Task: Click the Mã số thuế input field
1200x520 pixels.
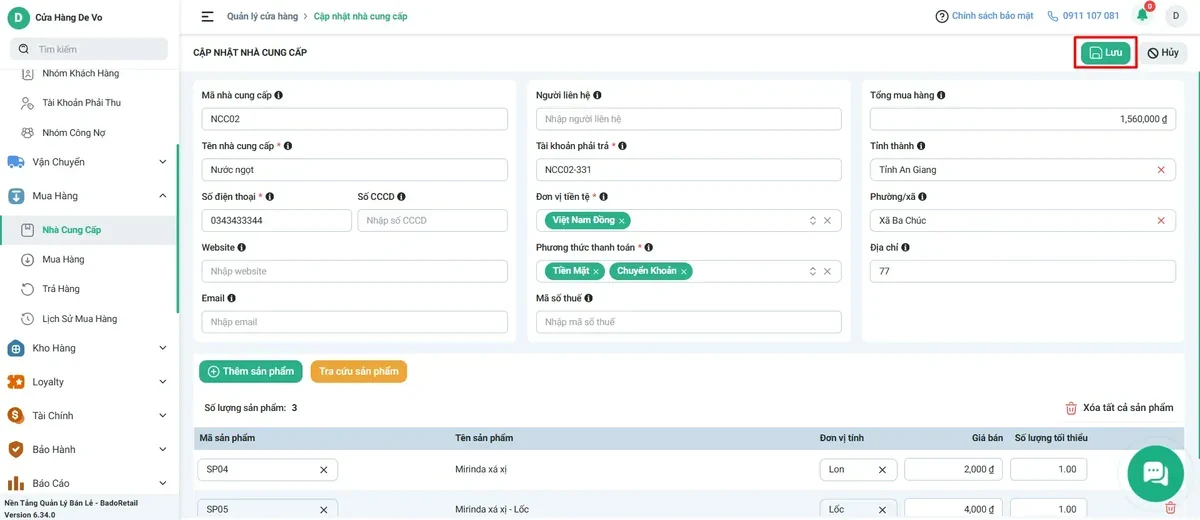Action: (x=688, y=322)
